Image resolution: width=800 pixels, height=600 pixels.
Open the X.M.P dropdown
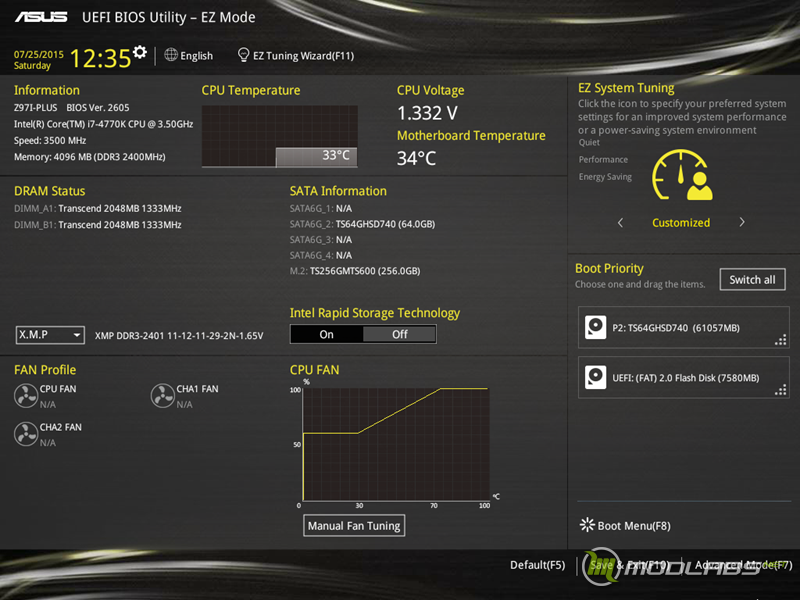click(x=50, y=335)
